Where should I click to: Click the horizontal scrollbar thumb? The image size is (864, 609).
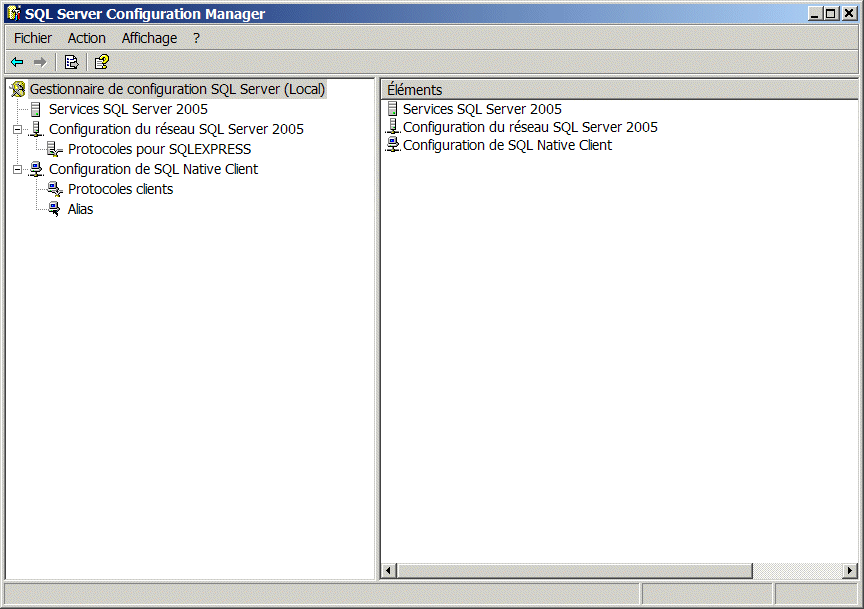click(574, 570)
